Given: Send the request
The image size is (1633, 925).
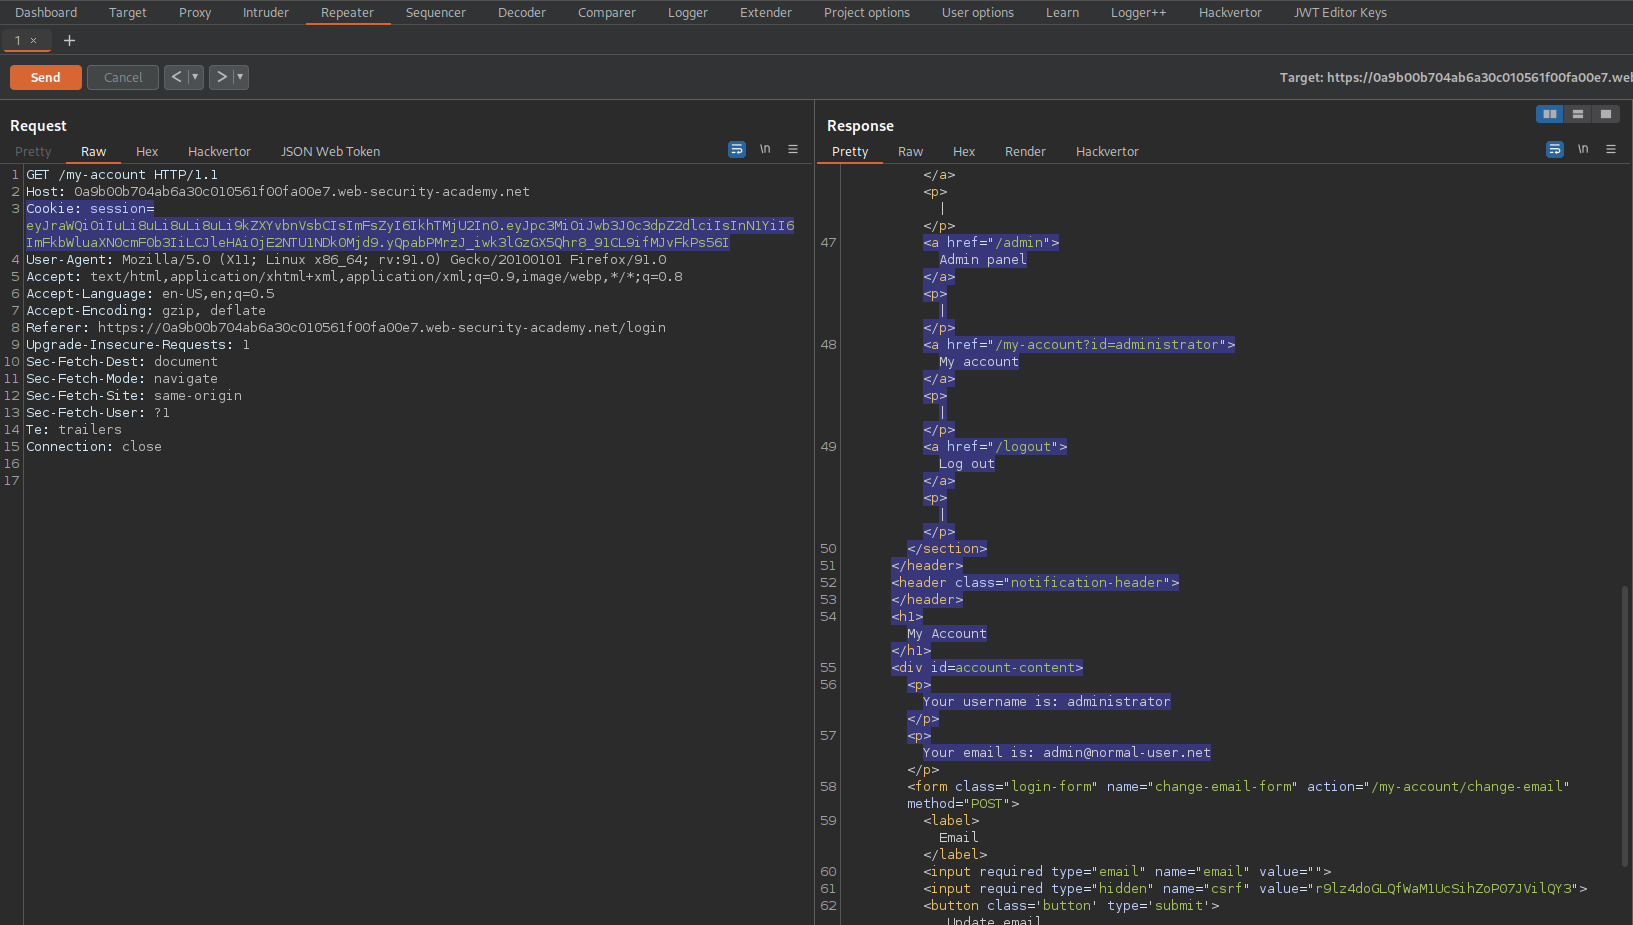Looking at the screenshot, I should (46, 77).
